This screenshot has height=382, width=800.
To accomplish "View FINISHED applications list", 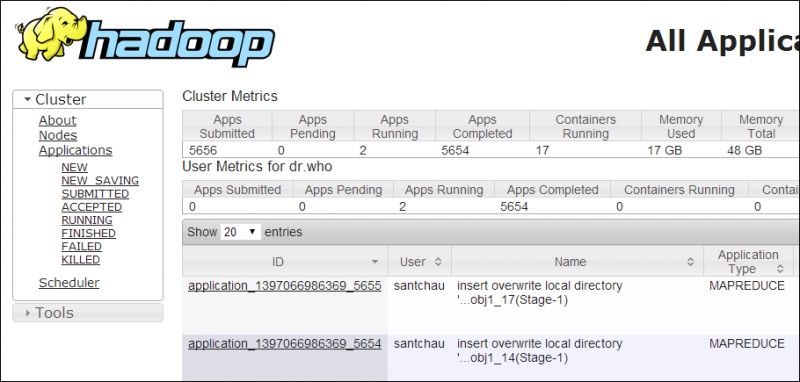I will point(89,233).
